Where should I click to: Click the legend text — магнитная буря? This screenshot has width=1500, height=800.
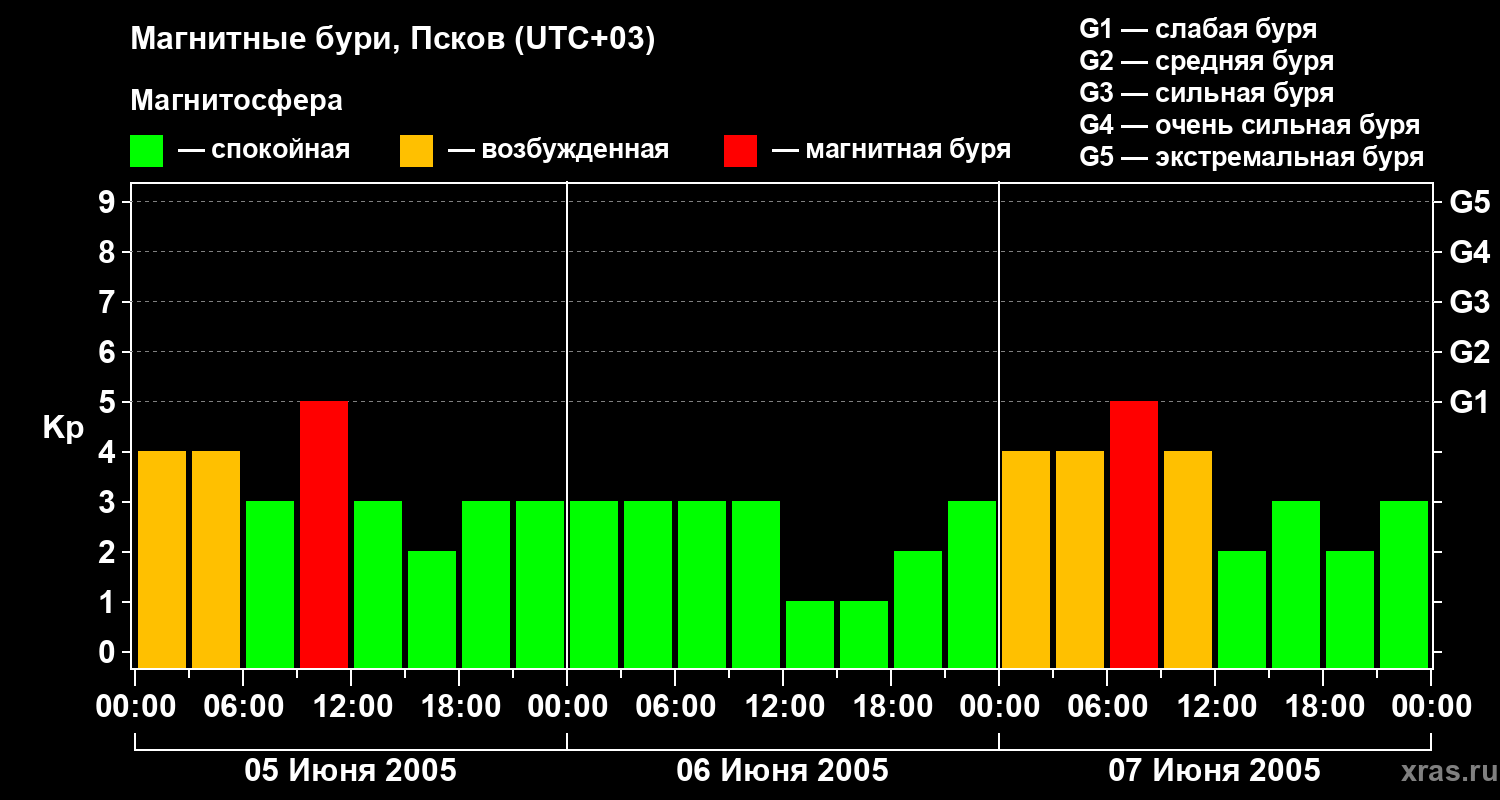pyautogui.click(x=891, y=150)
